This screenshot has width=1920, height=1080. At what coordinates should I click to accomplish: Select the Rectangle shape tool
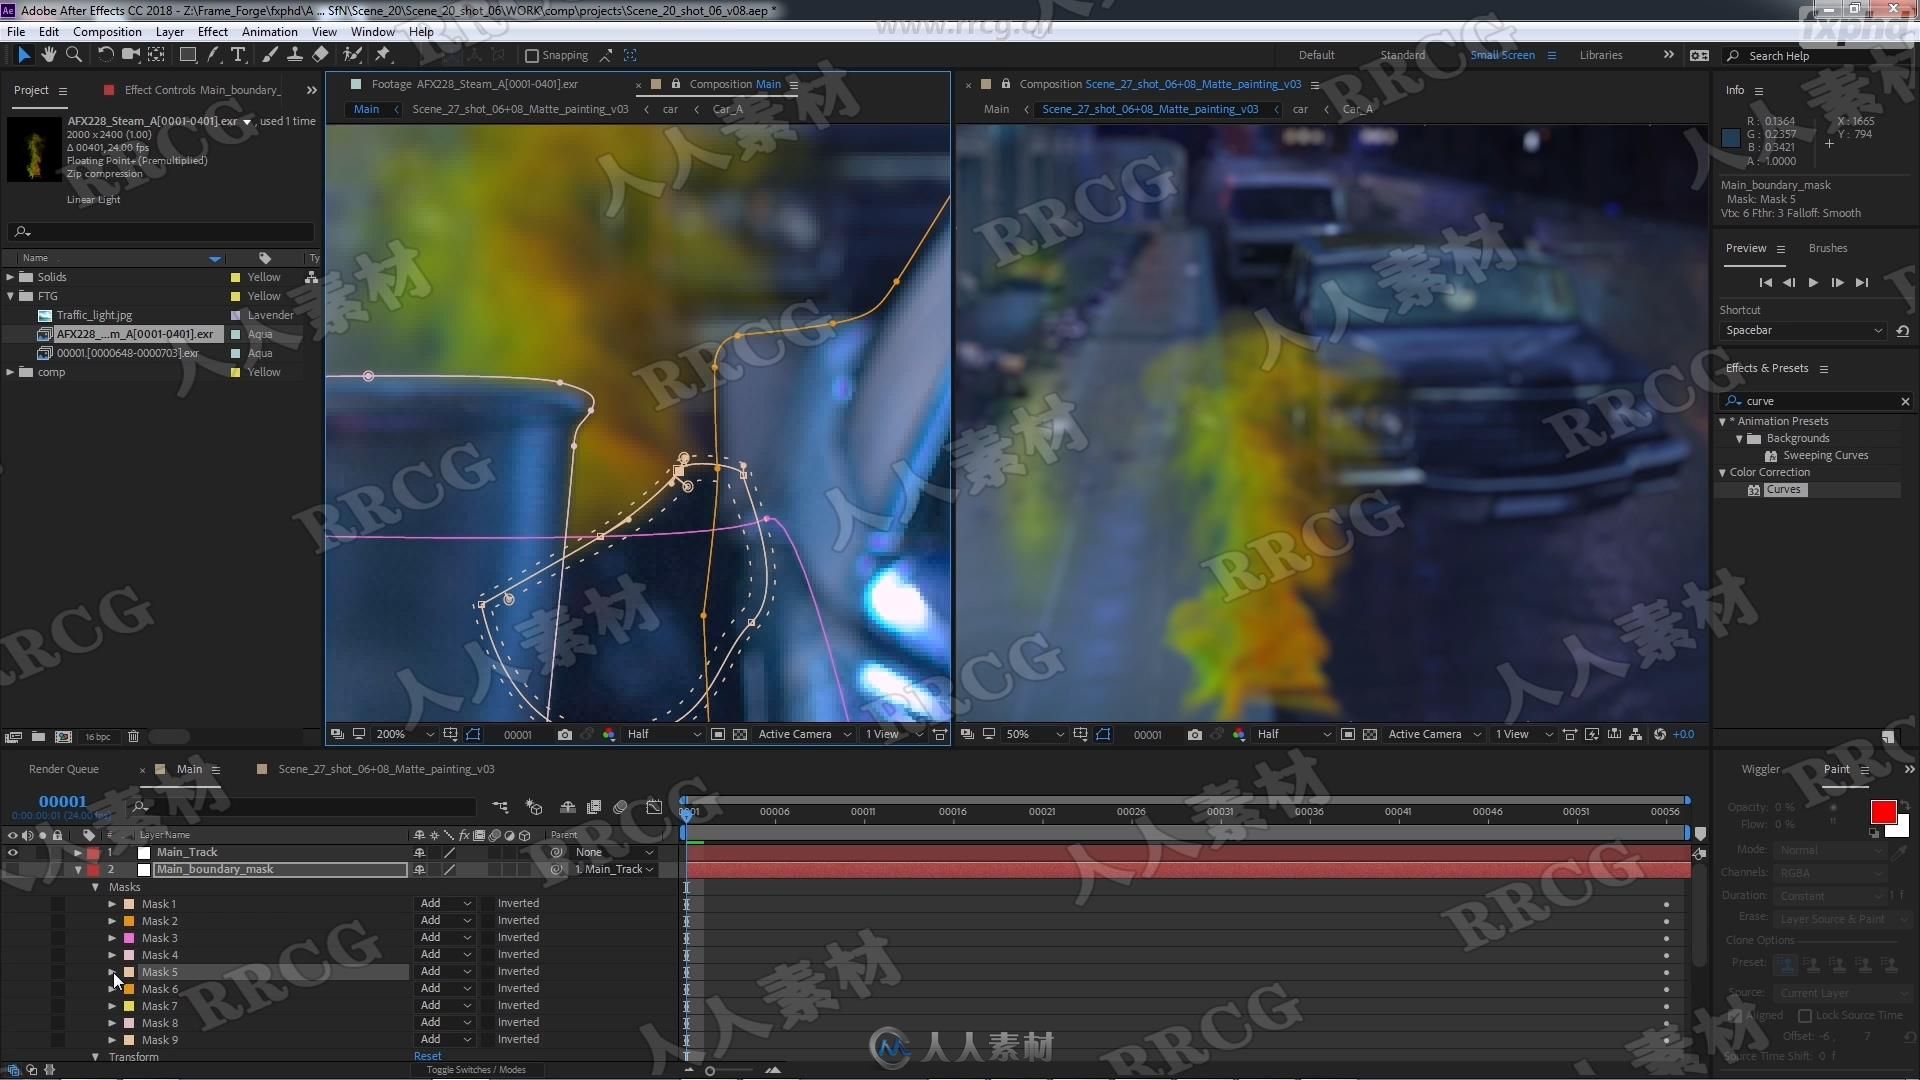coord(187,55)
